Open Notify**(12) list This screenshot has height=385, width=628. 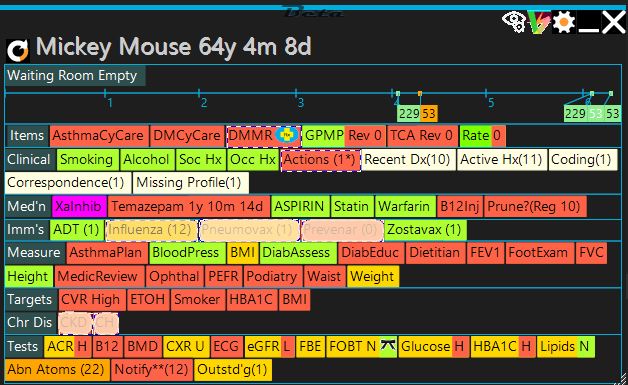point(152,369)
